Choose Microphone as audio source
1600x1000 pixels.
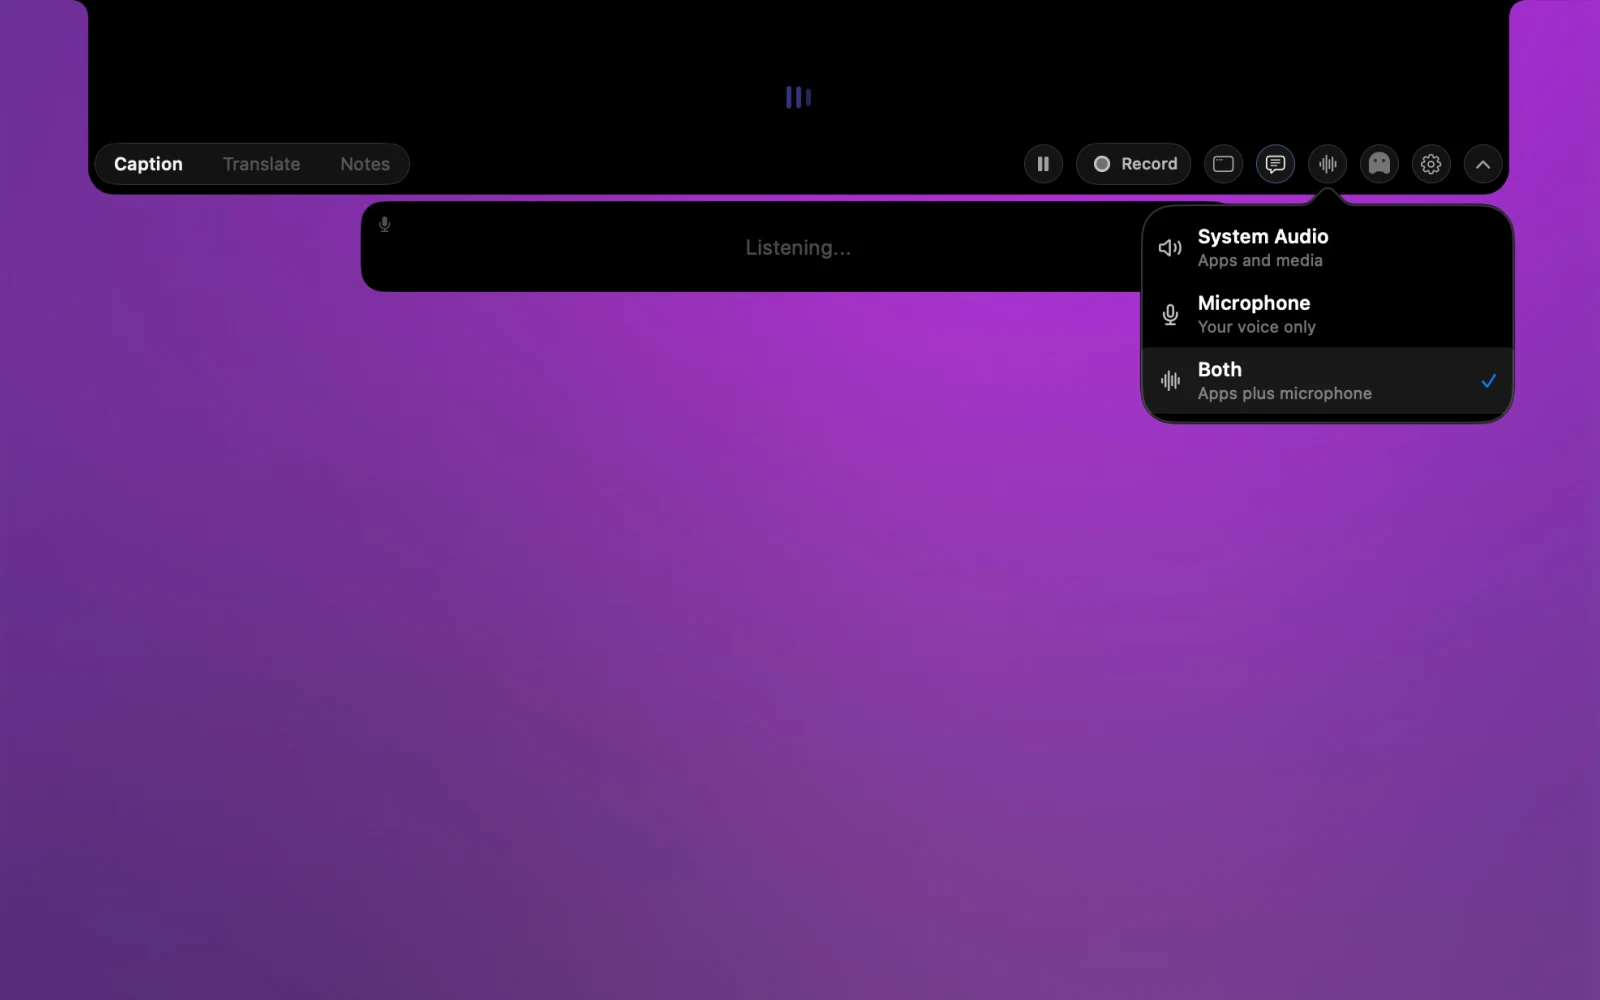[1327, 314]
